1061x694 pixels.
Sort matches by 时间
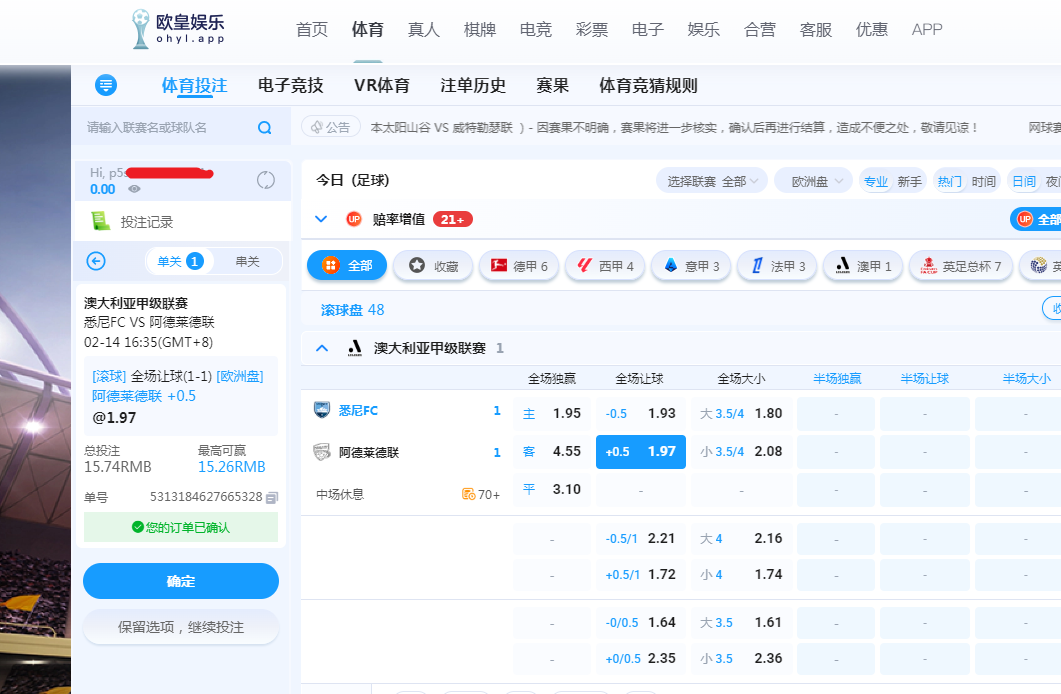point(984,181)
